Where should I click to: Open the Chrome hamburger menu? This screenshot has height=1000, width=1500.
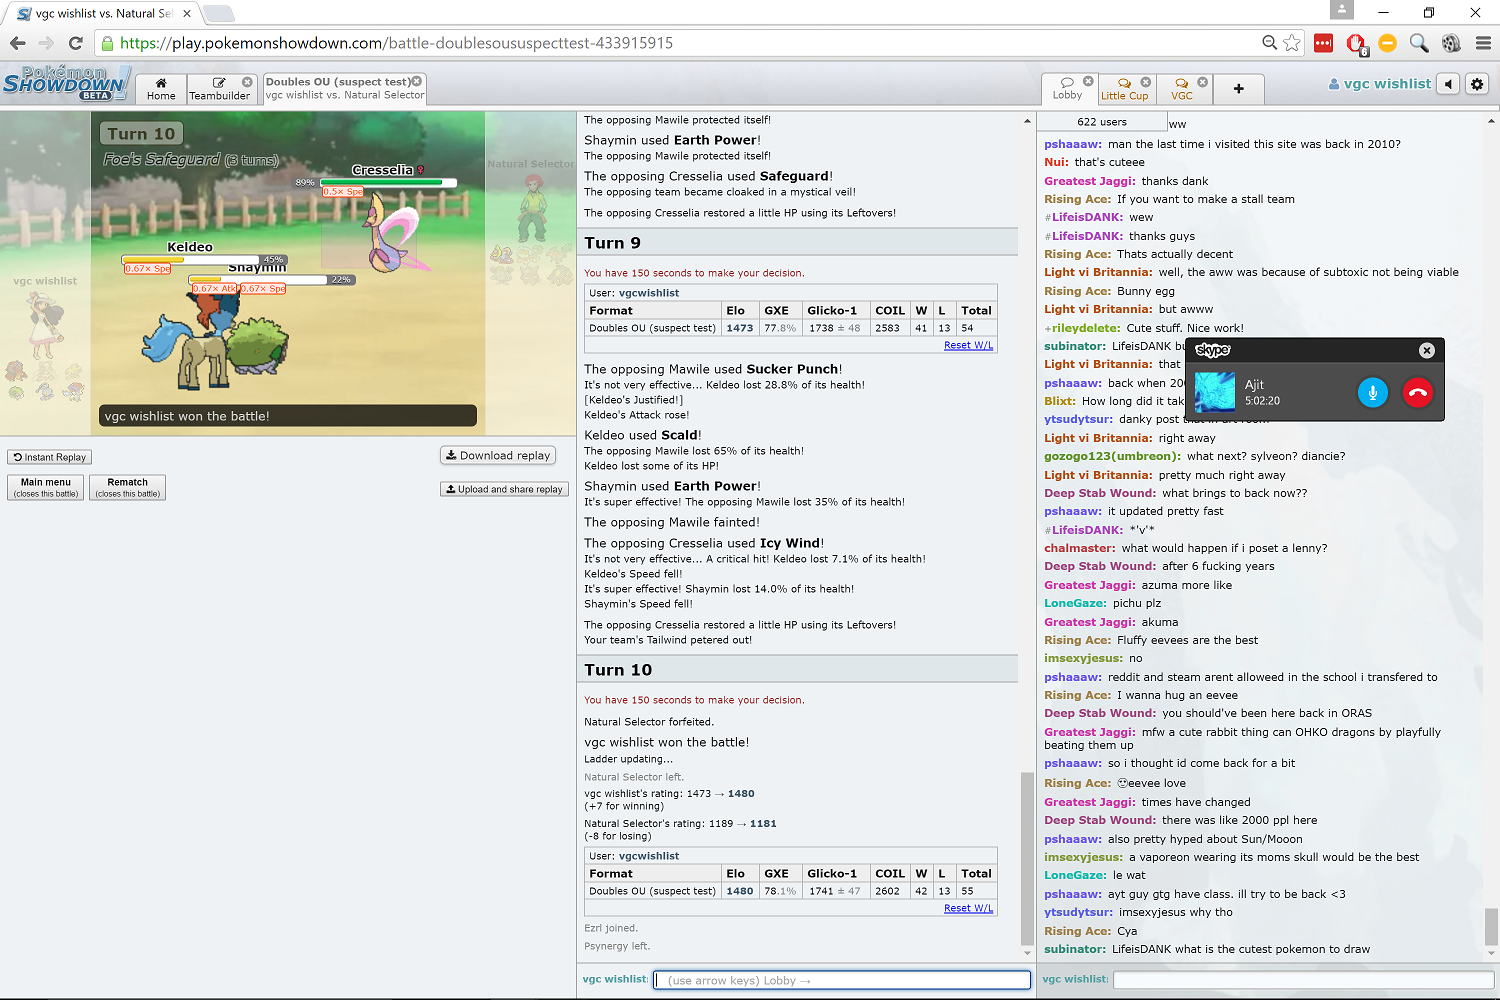pyautogui.click(x=1483, y=43)
